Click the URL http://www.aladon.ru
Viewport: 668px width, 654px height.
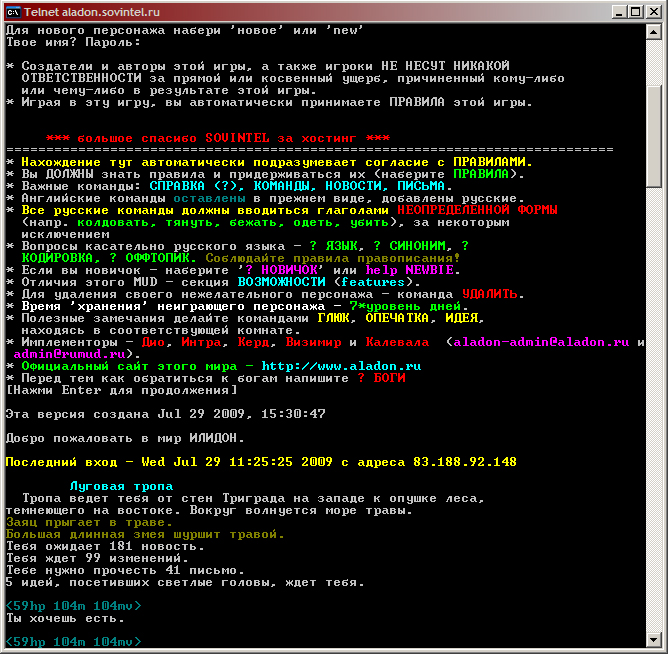click(341, 366)
